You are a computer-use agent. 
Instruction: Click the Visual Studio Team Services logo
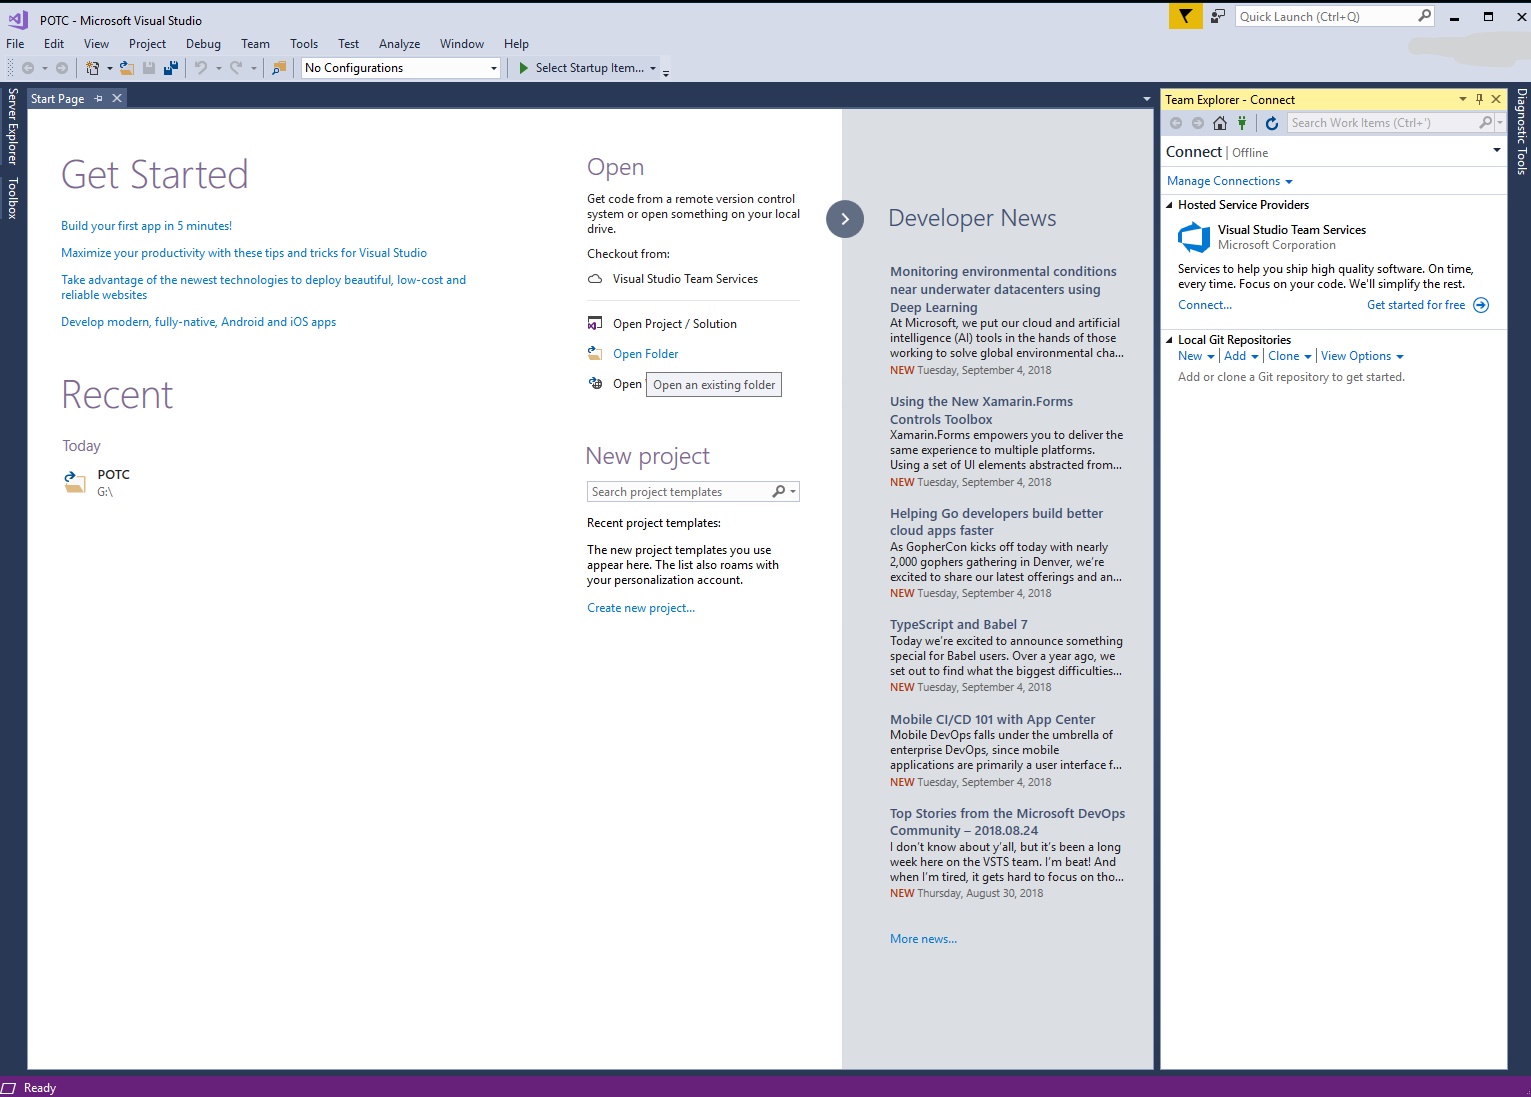[x=1194, y=237]
